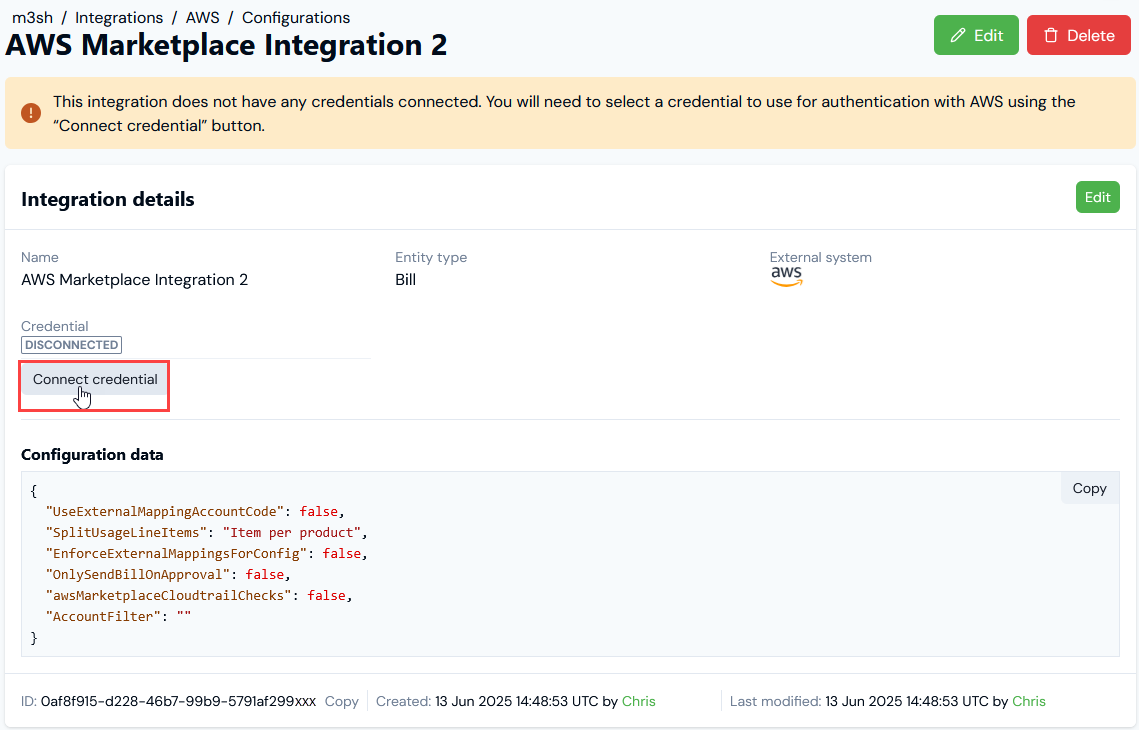Click the trash icon in the Delete button
This screenshot has width=1139, height=730.
coord(1050,36)
